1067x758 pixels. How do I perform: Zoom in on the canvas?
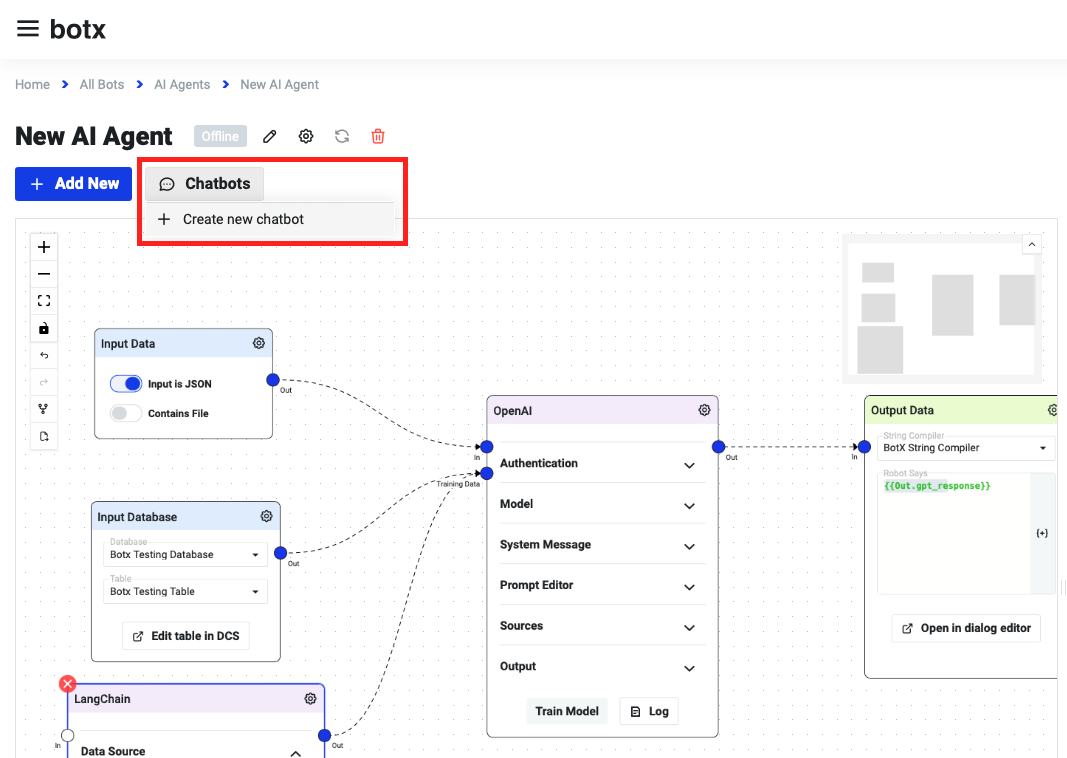coord(44,247)
